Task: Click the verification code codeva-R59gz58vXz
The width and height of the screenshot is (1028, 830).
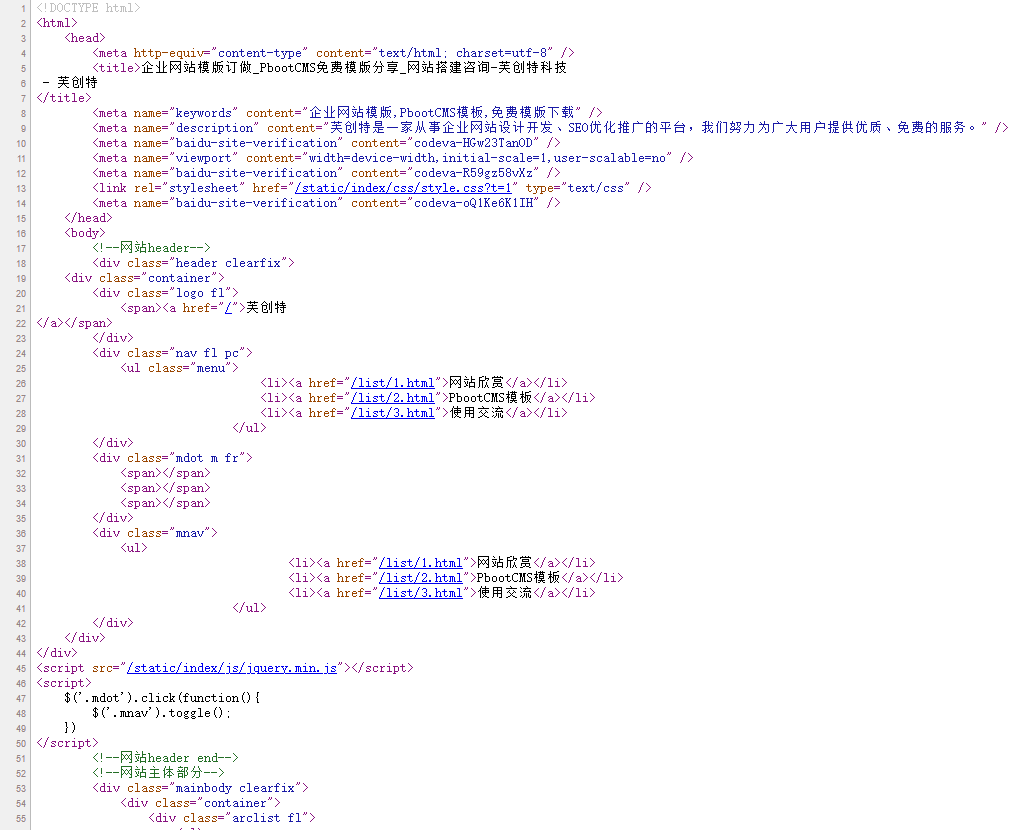Action: 473,173
